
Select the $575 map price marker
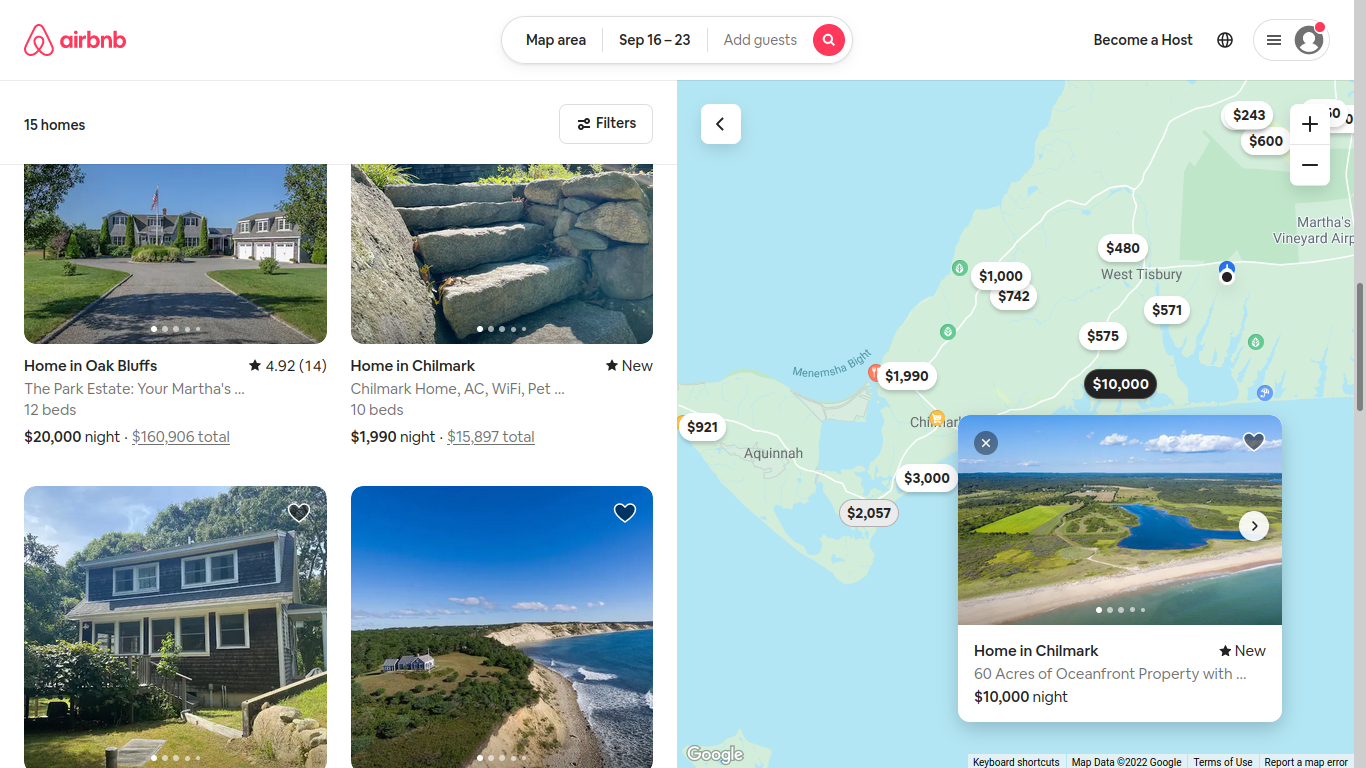pos(1103,336)
